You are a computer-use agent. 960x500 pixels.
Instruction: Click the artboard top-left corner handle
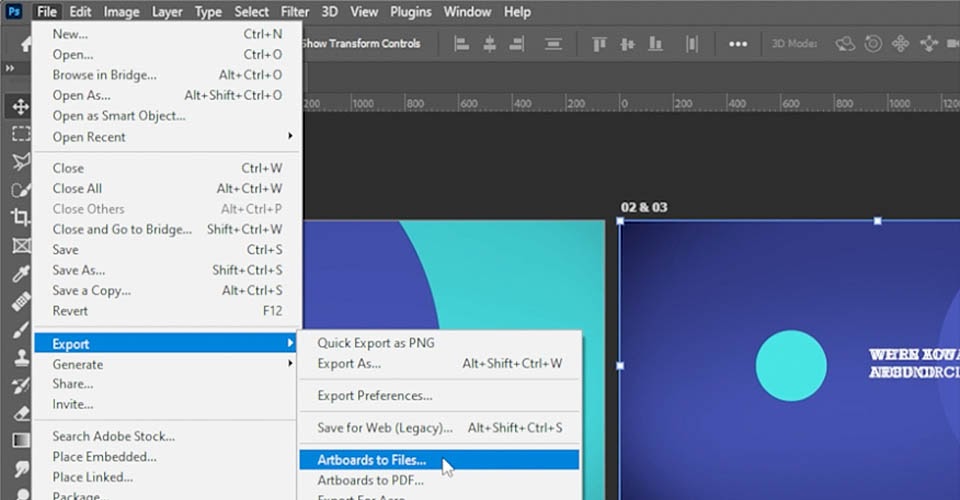[x=620, y=221]
